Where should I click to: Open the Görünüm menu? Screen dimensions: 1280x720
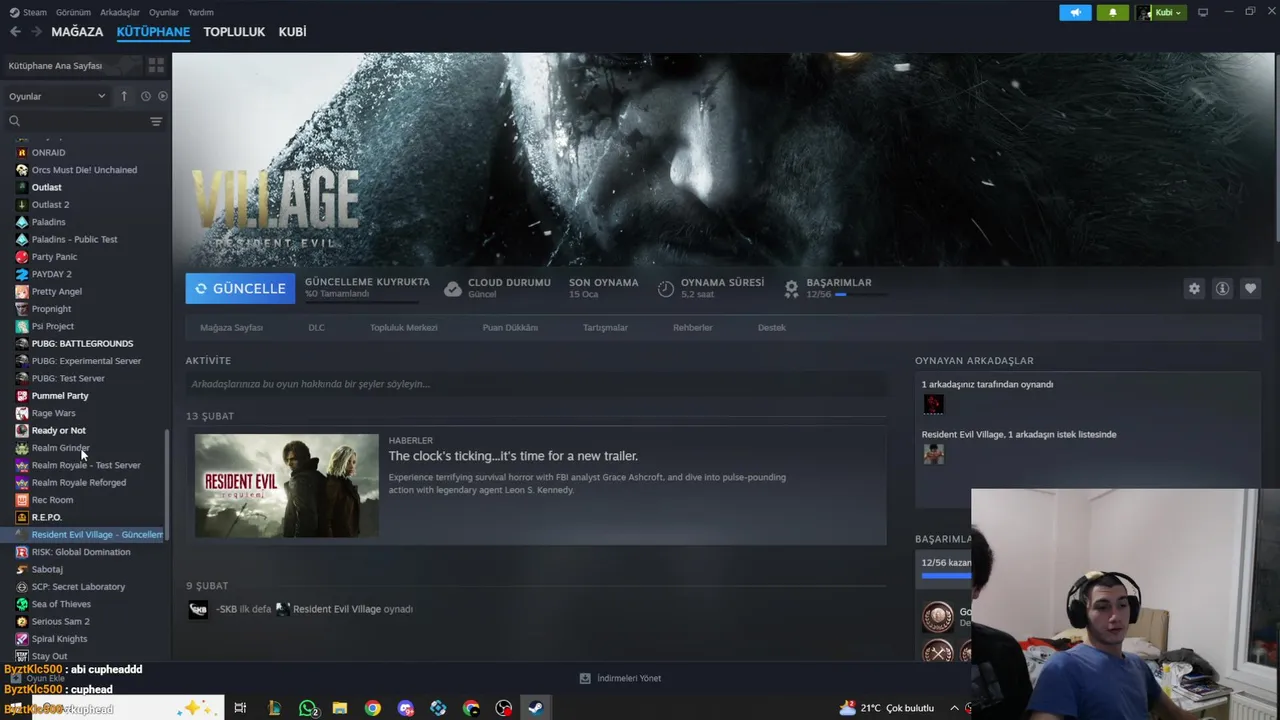pyautogui.click(x=73, y=12)
